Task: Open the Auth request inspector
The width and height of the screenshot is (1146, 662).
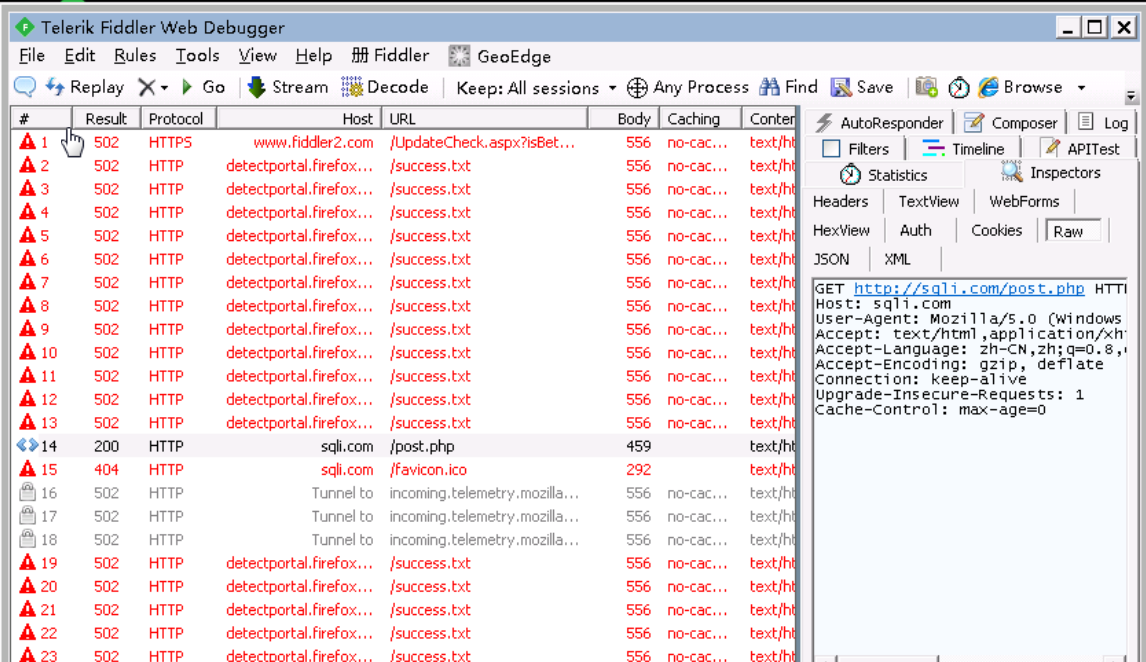Action: pos(916,230)
